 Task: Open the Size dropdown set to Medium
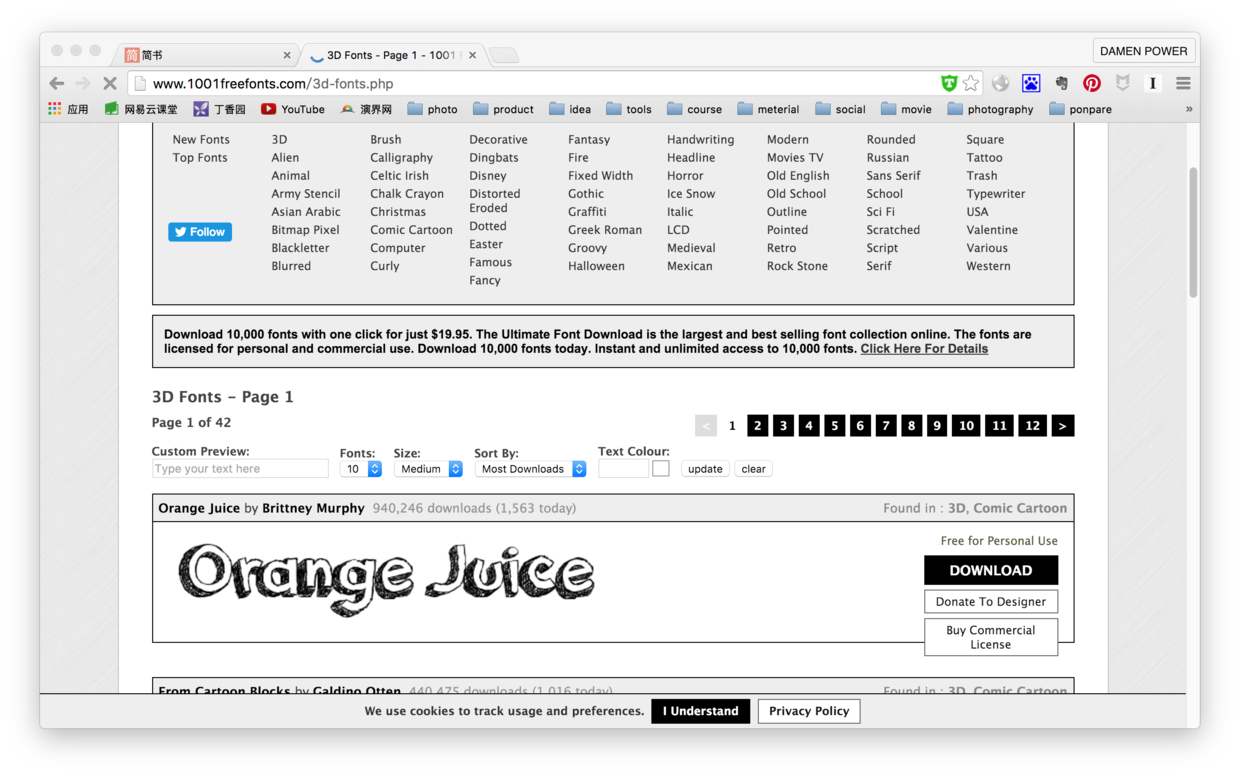point(428,469)
